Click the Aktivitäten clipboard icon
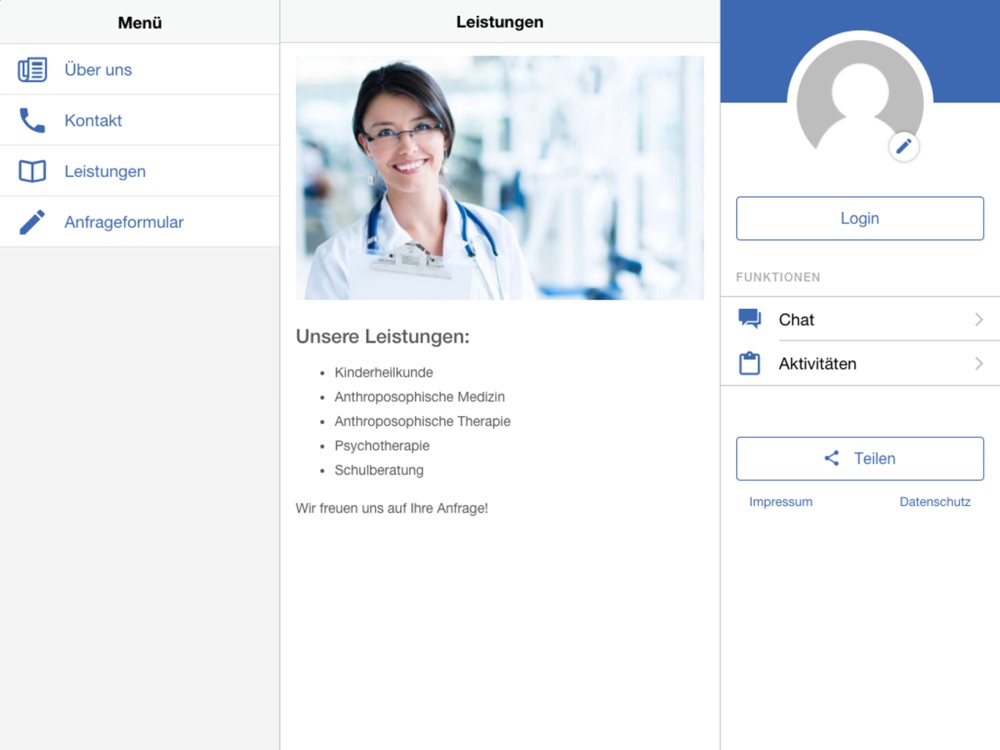 click(749, 363)
